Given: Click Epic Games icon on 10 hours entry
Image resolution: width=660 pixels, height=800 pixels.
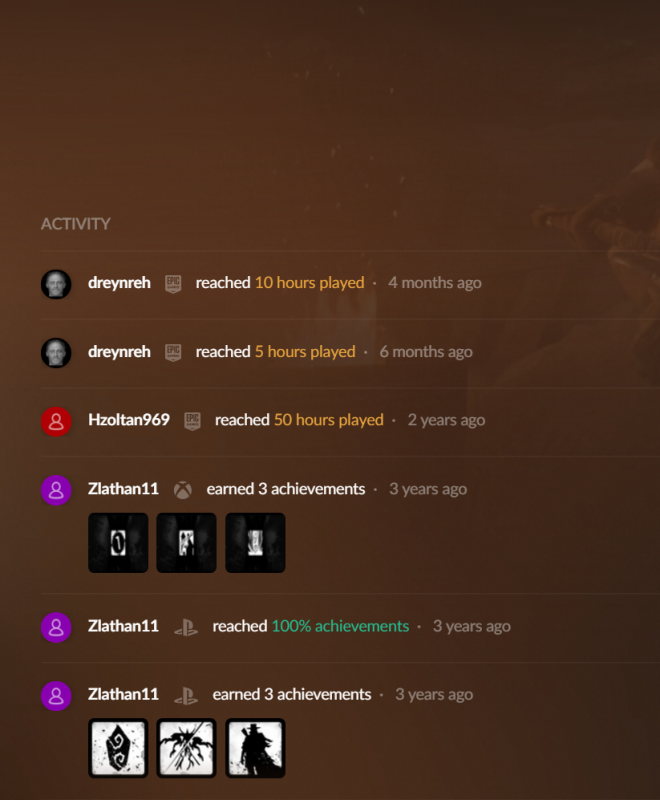Looking at the screenshot, I should pyautogui.click(x=173, y=284).
